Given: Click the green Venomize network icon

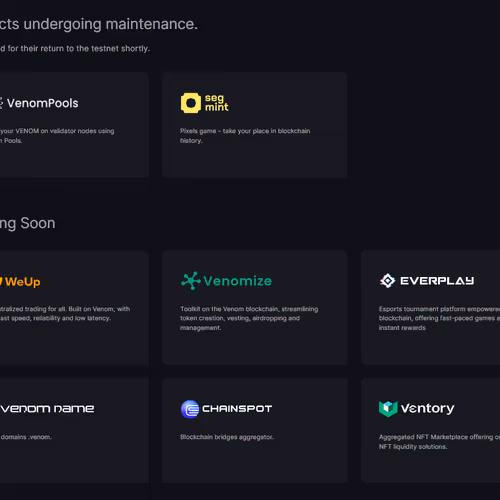Looking at the screenshot, I should 191,281.
